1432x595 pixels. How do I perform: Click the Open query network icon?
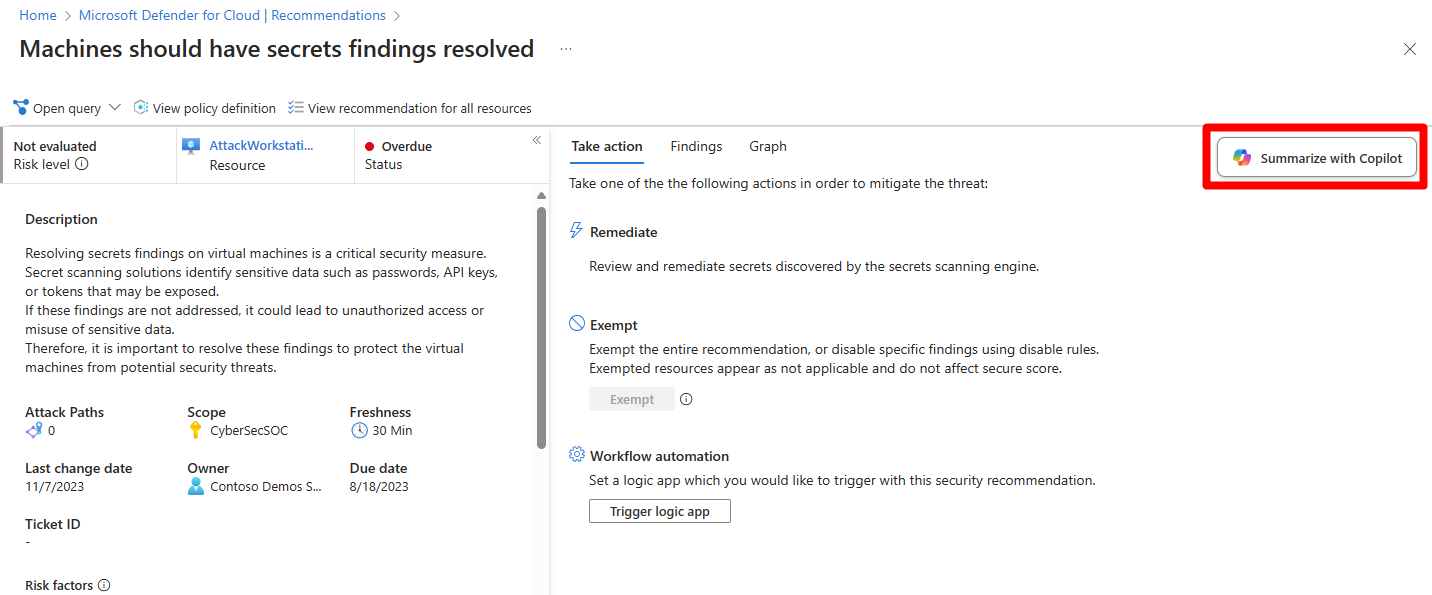click(21, 108)
